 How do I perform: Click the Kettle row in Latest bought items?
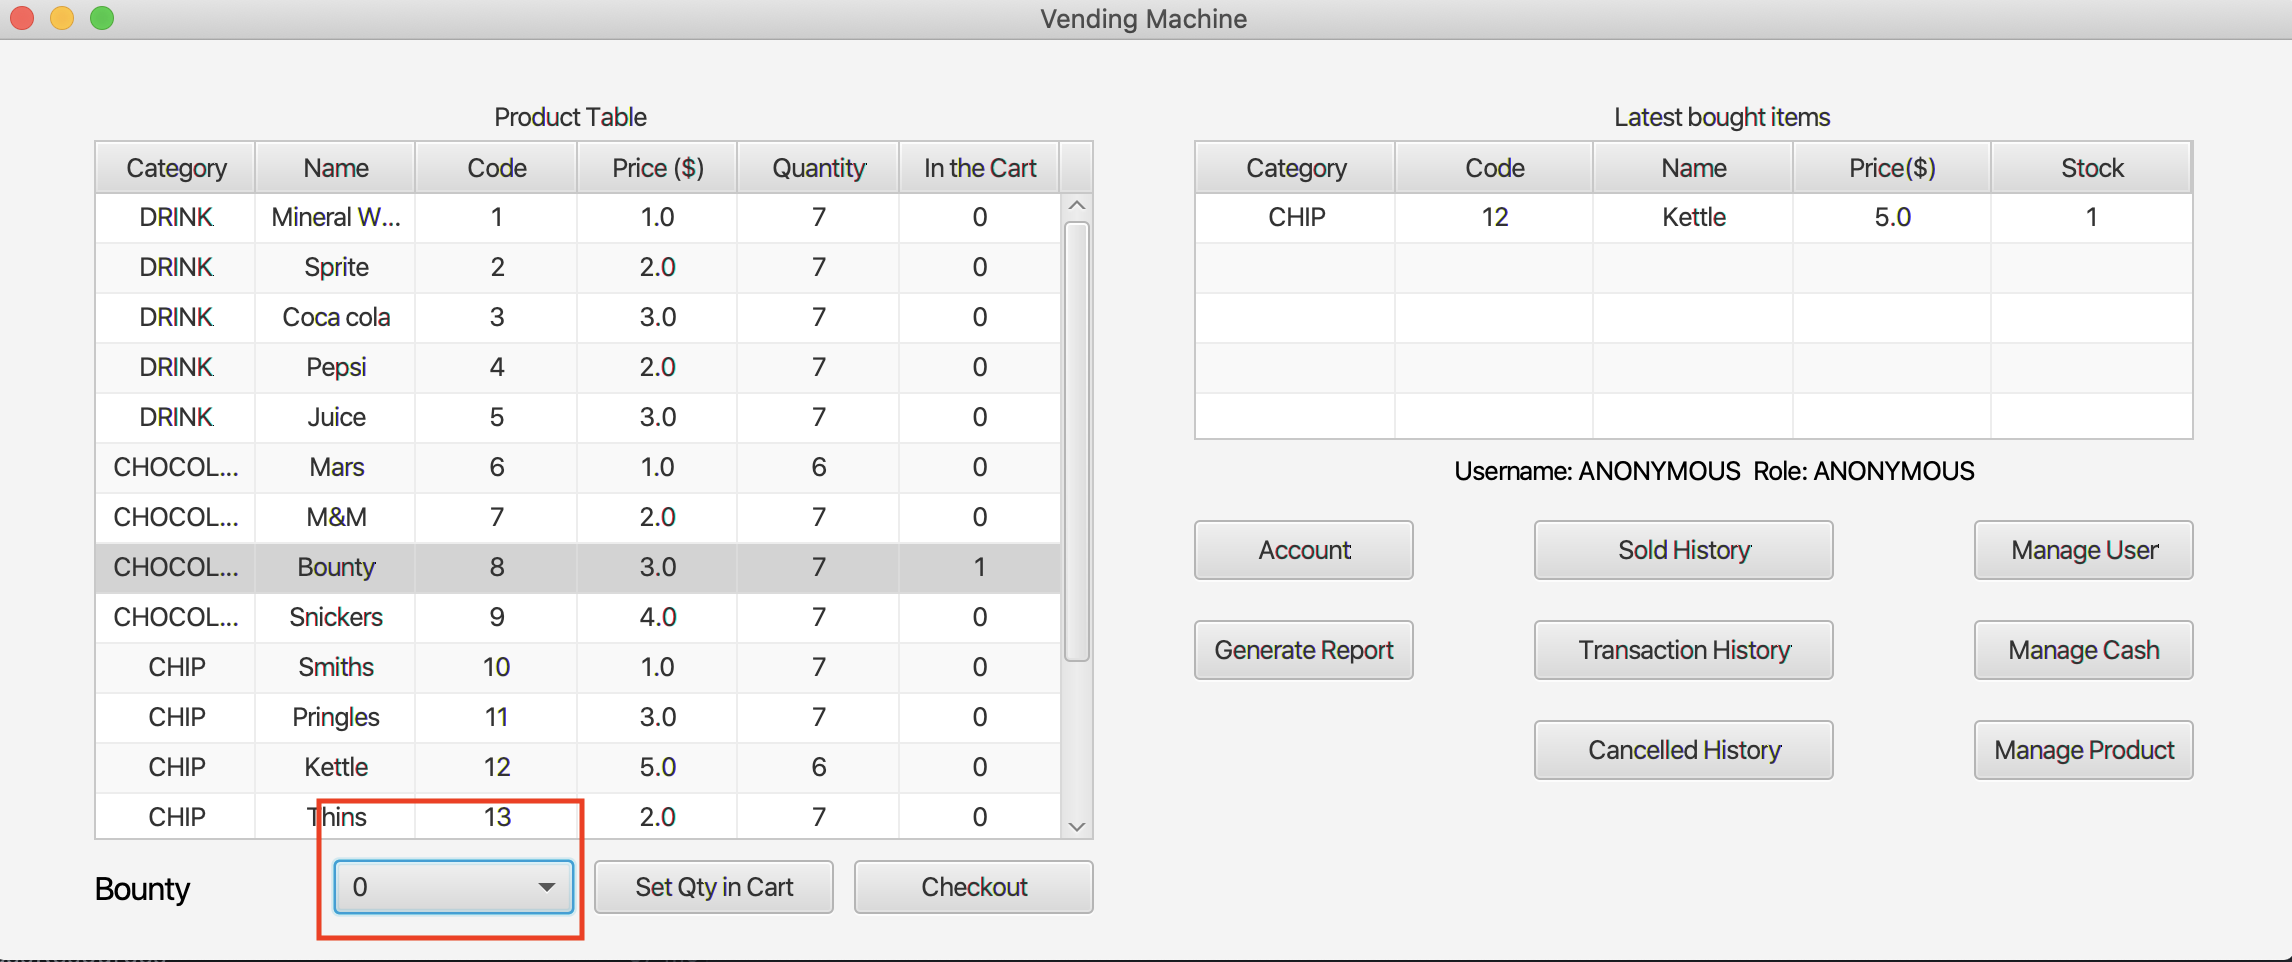coord(1693,217)
